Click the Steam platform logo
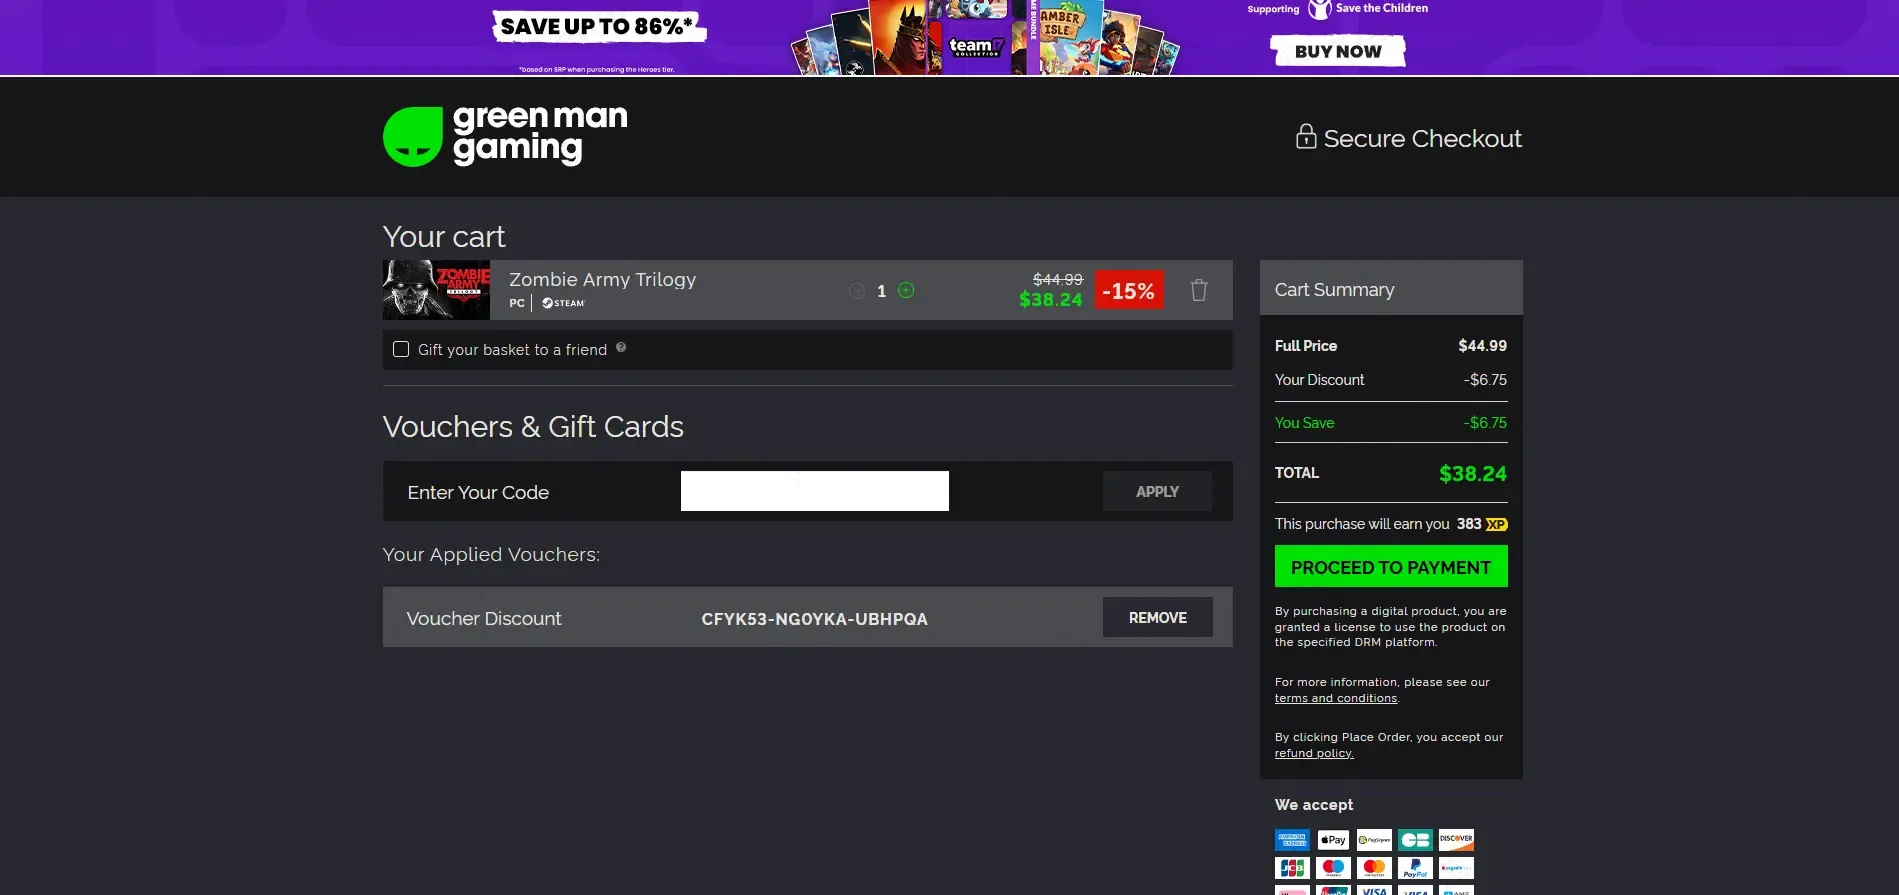The width and height of the screenshot is (1899, 895). [x=563, y=303]
